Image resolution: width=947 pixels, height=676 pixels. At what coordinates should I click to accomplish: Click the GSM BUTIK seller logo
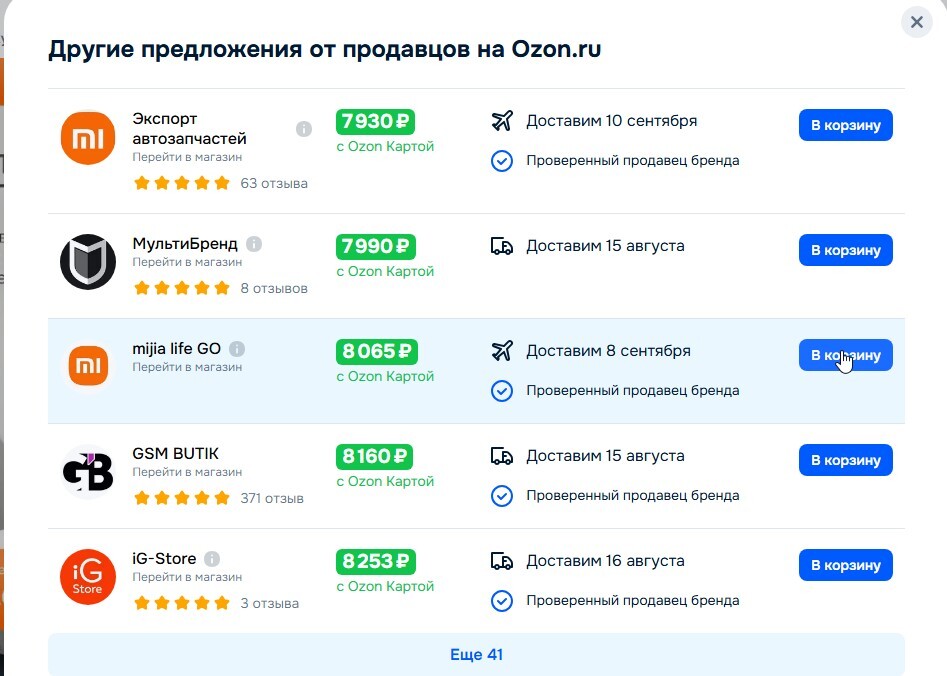coord(88,472)
